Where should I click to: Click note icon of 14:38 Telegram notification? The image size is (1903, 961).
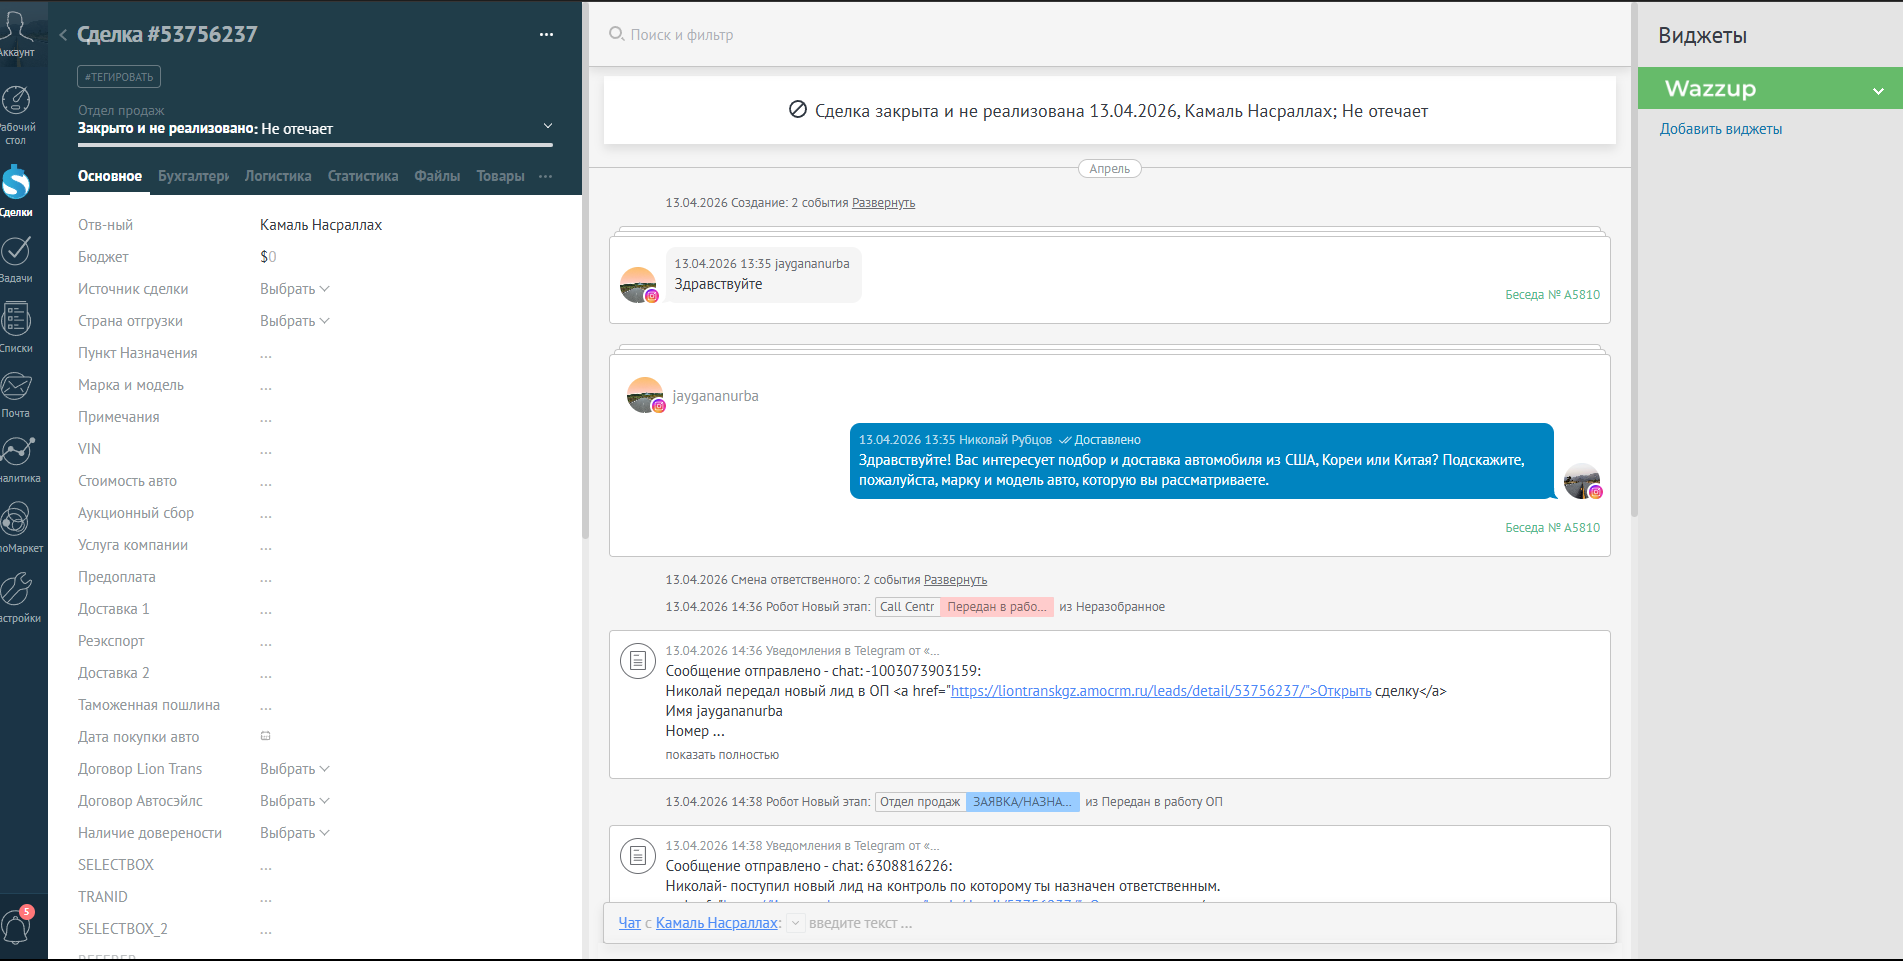click(638, 856)
